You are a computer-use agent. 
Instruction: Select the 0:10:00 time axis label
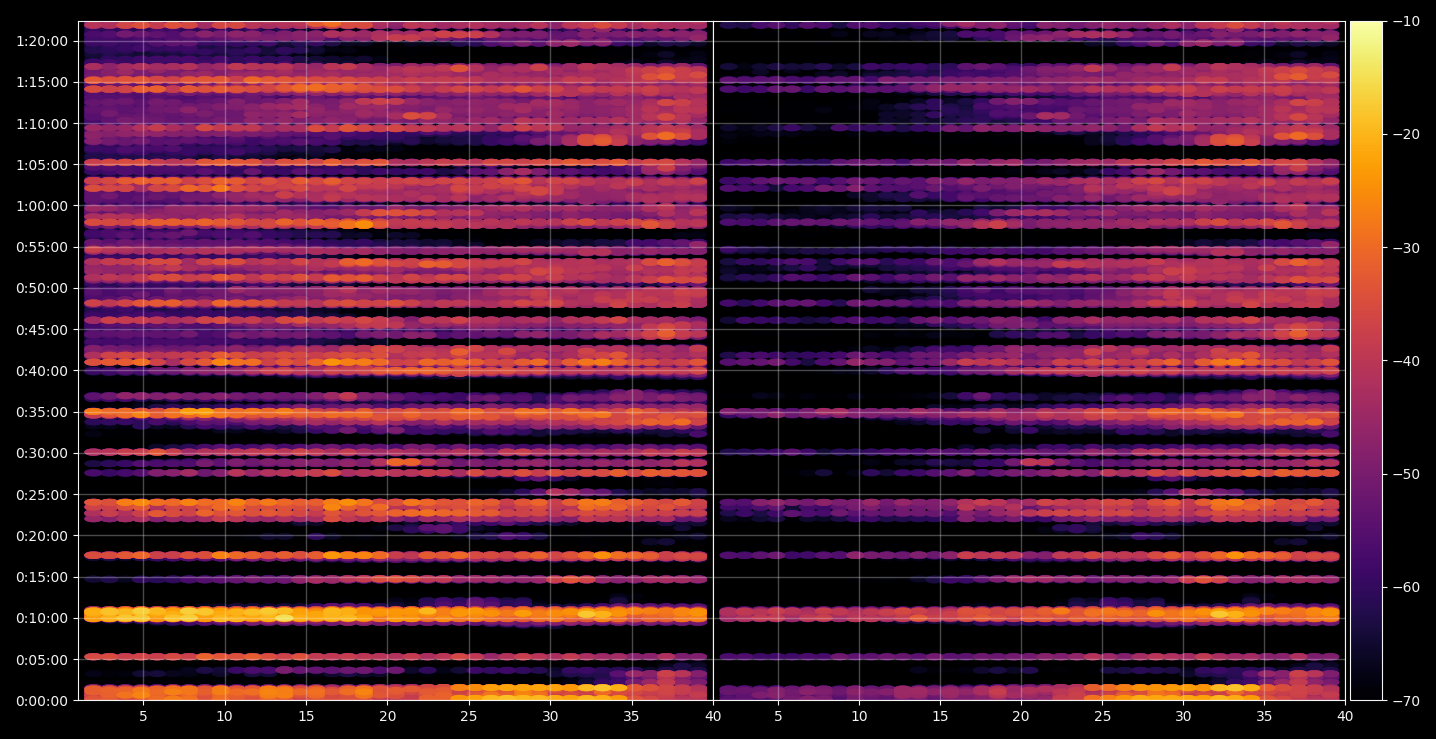pos(42,618)
